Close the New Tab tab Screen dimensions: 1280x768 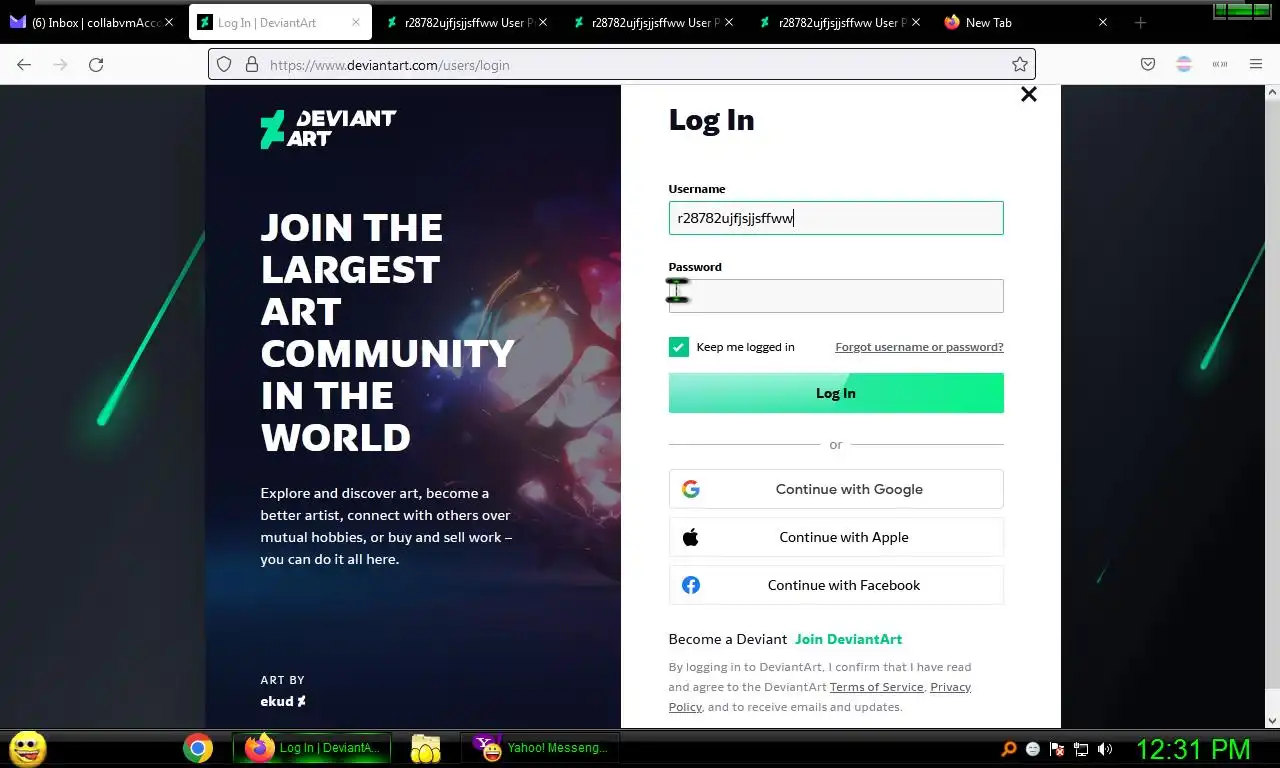pos(1103,22)
